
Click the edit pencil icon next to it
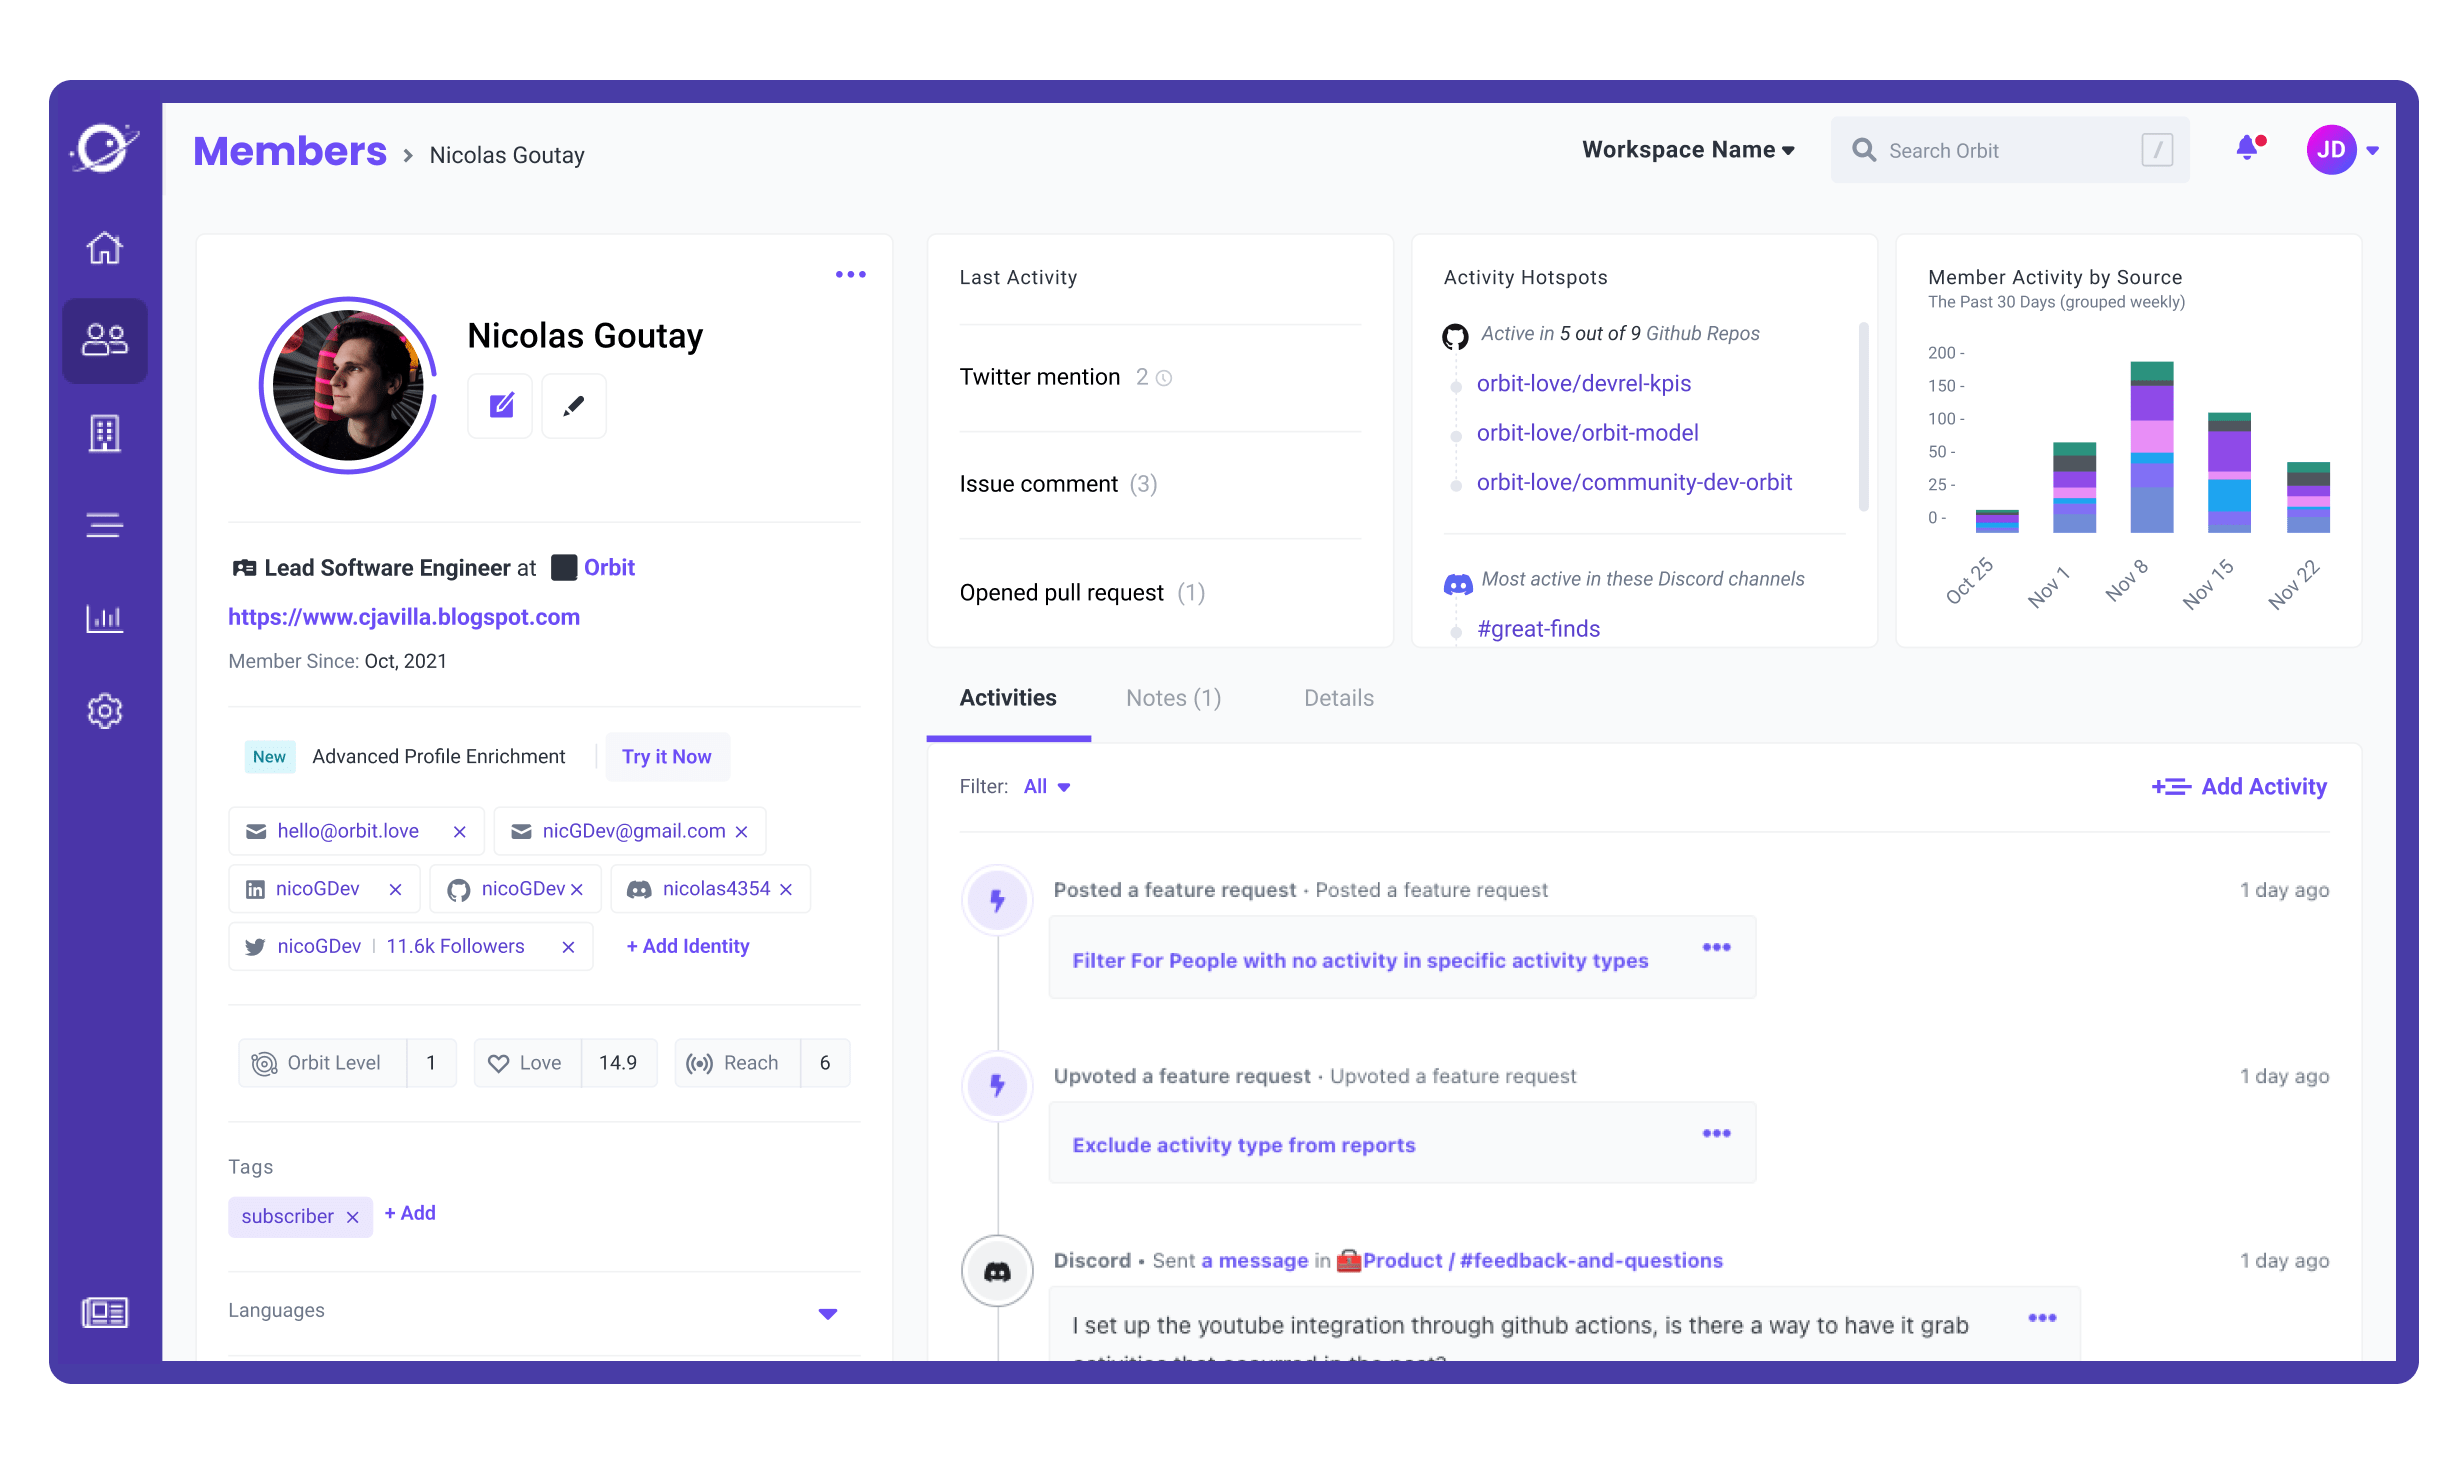(573, 406)
